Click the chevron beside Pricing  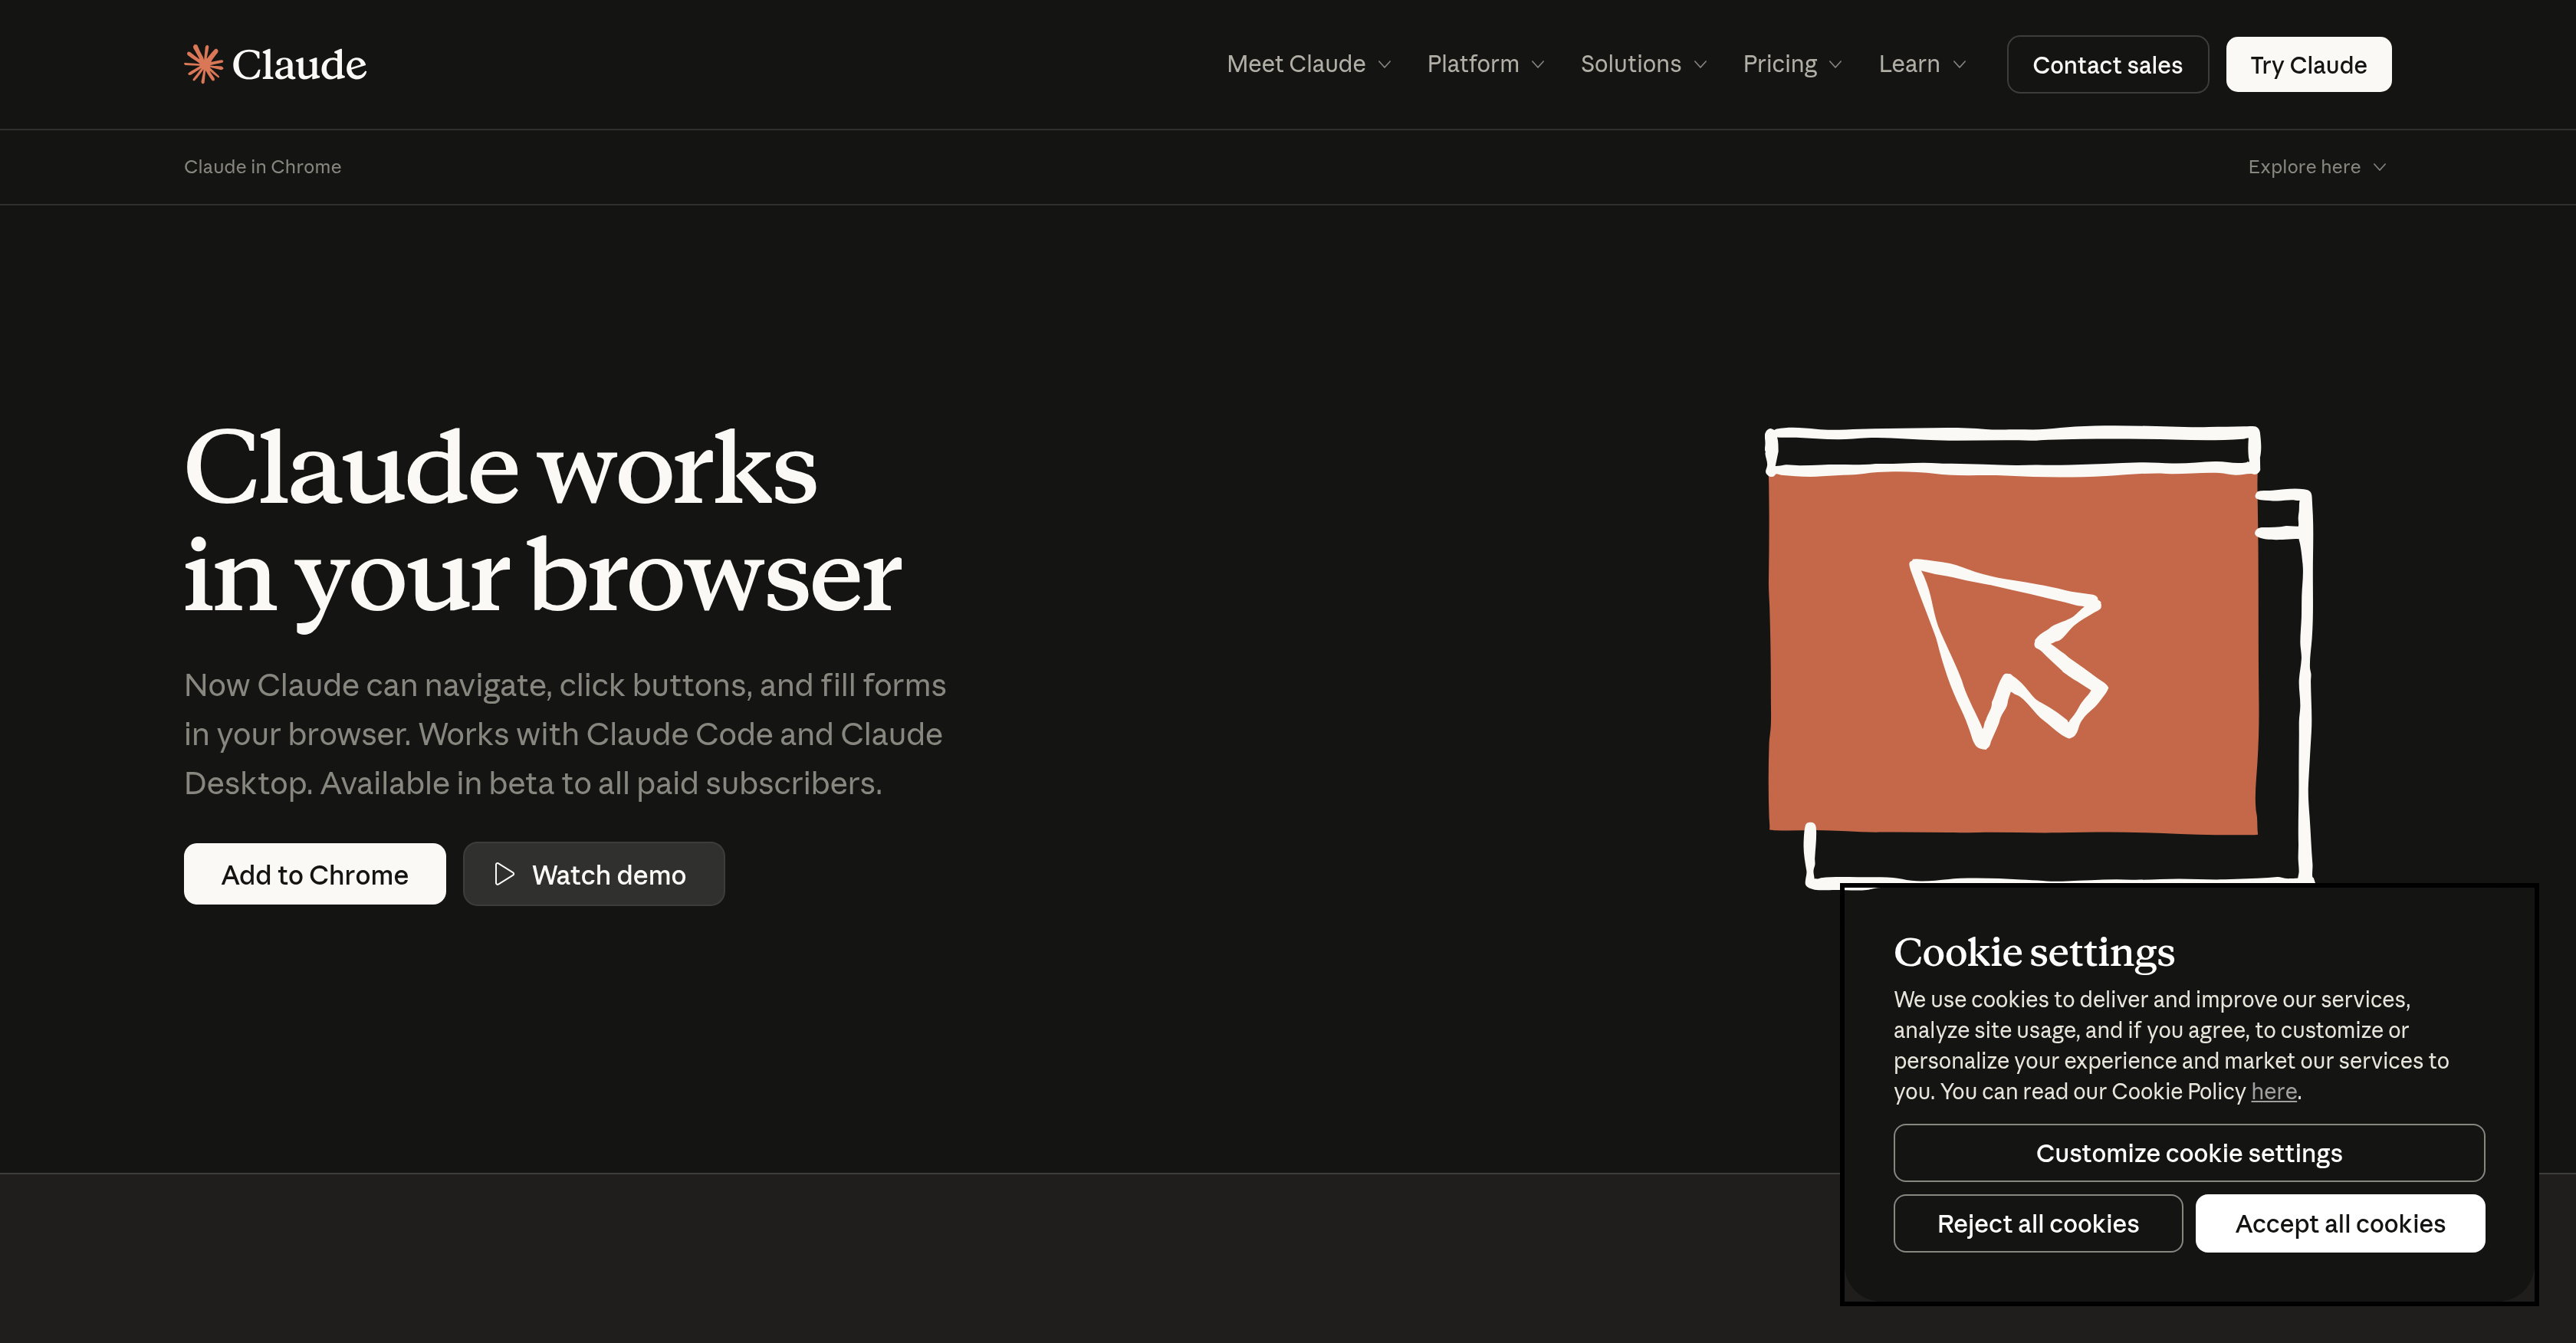(1835, 64)
